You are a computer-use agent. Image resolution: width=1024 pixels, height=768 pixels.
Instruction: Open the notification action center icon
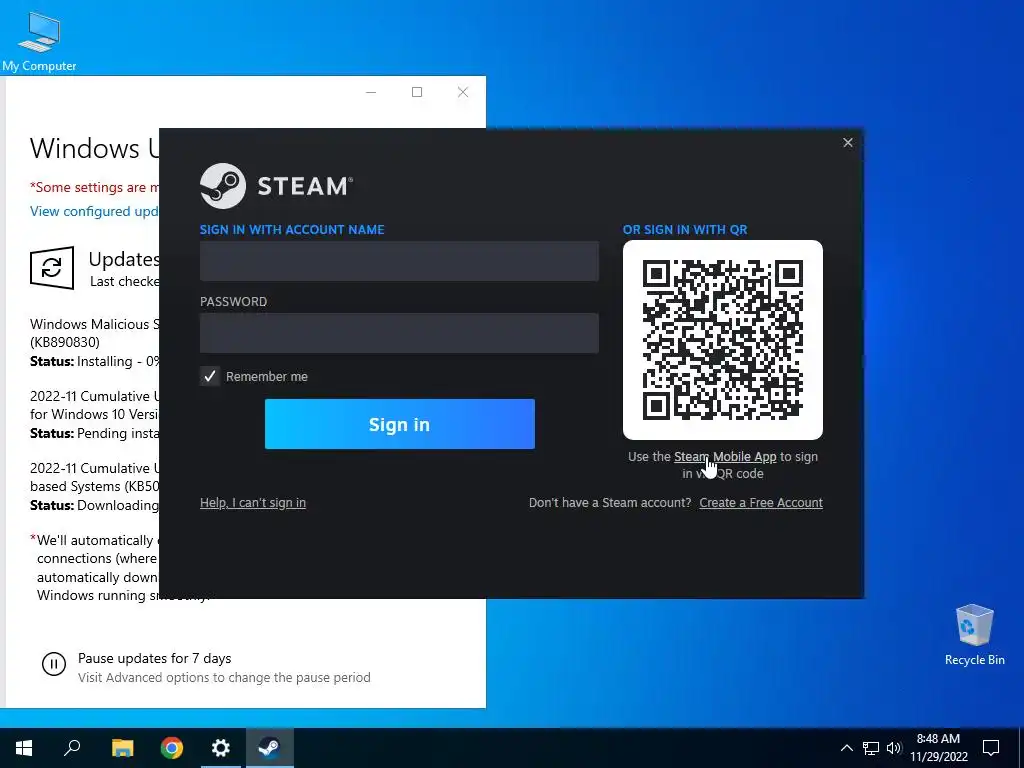[x=991, y=748]
